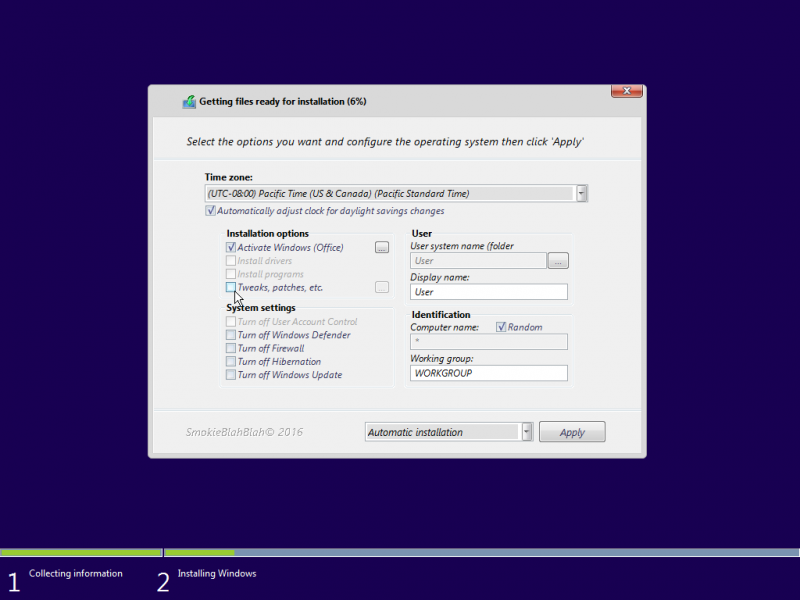Click the Installing Windows step label
Image resolution: width=800 pixels, height=600 pixels.
click(x=217, y=573)
